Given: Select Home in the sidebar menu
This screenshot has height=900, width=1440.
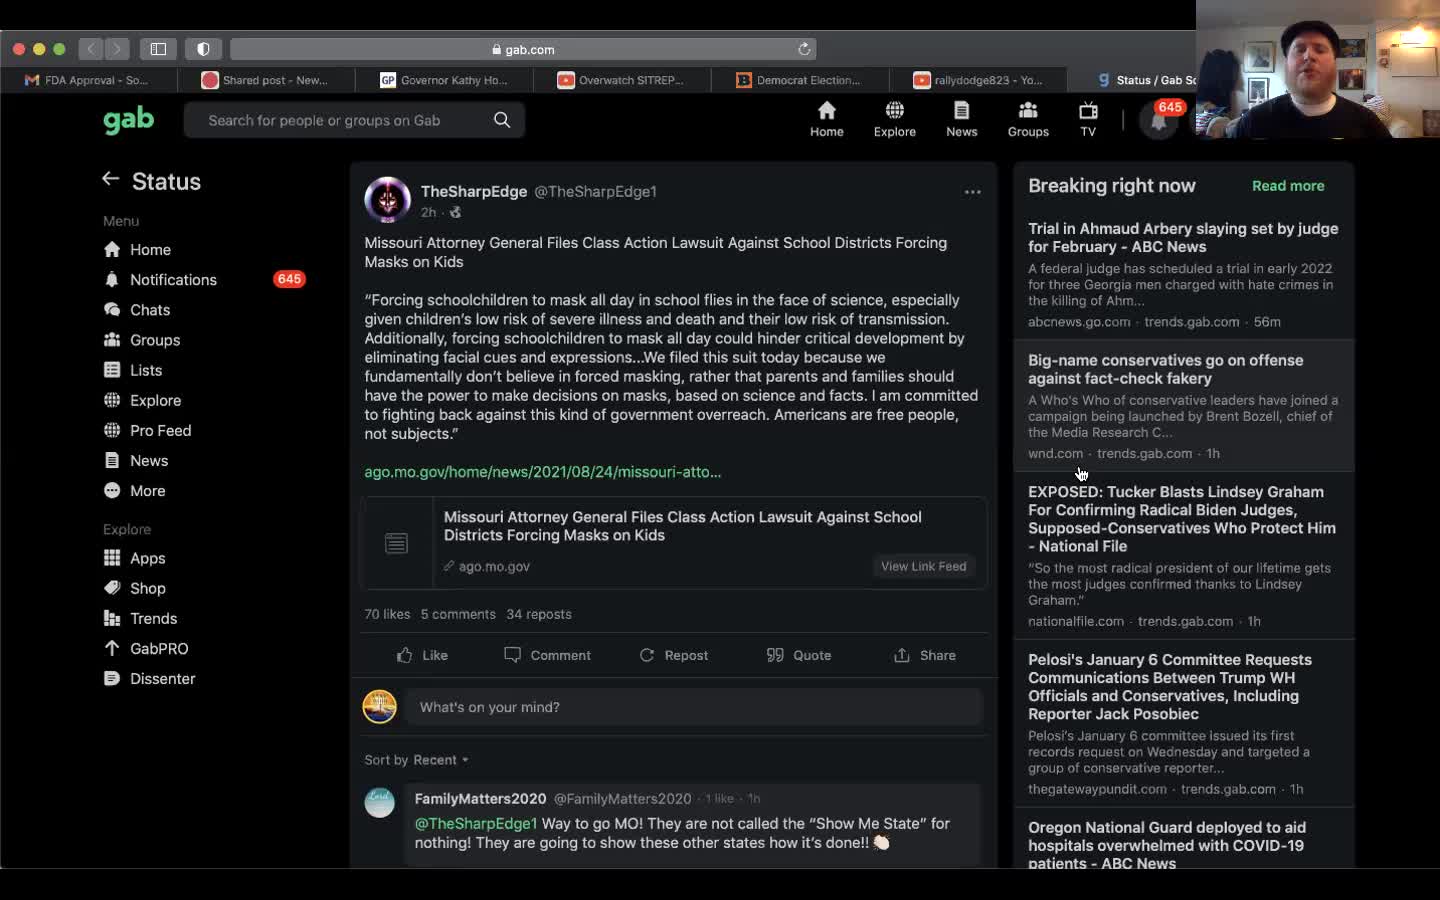Looking at the screenshot, I should point(137,250).
